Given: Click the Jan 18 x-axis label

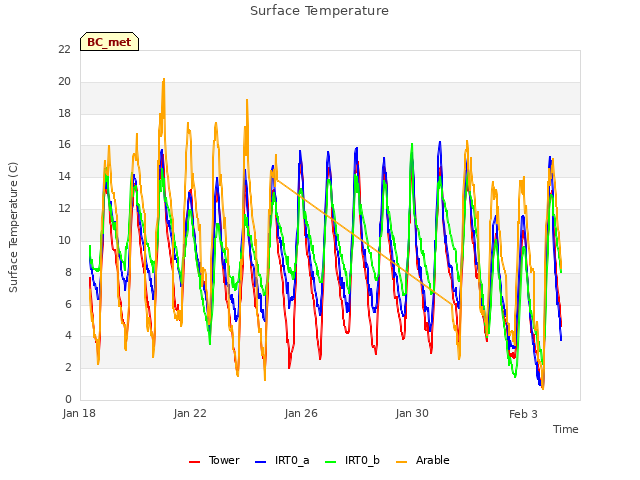Looking at the screenshot, I should (x=79, y=413).
